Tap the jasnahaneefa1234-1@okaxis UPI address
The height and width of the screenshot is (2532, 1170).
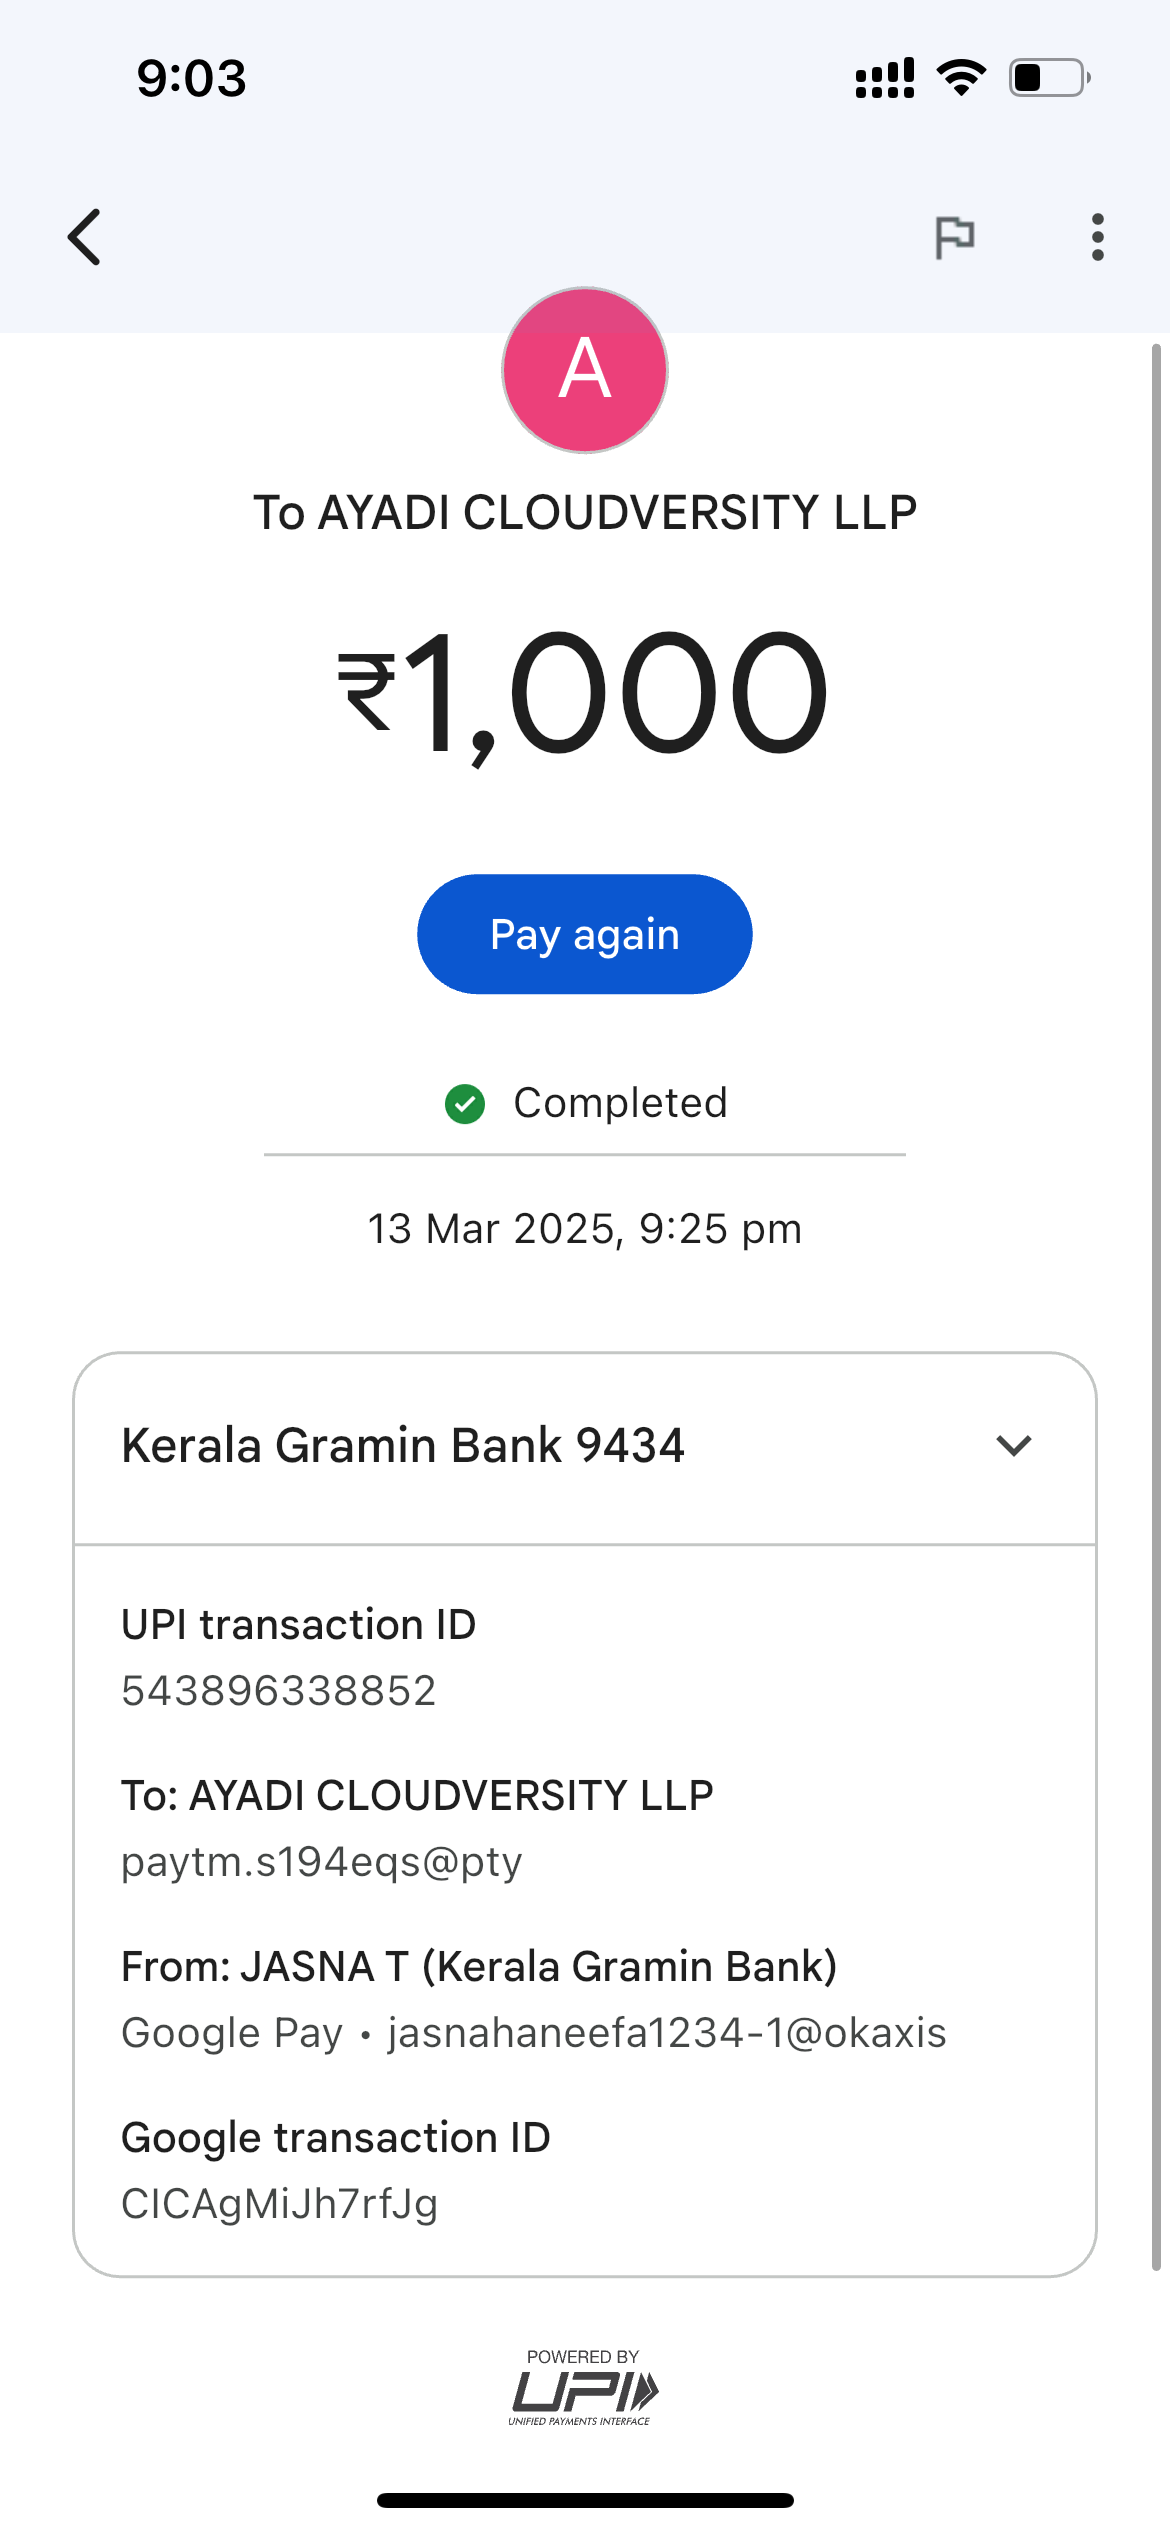(x=667, y=2033)
